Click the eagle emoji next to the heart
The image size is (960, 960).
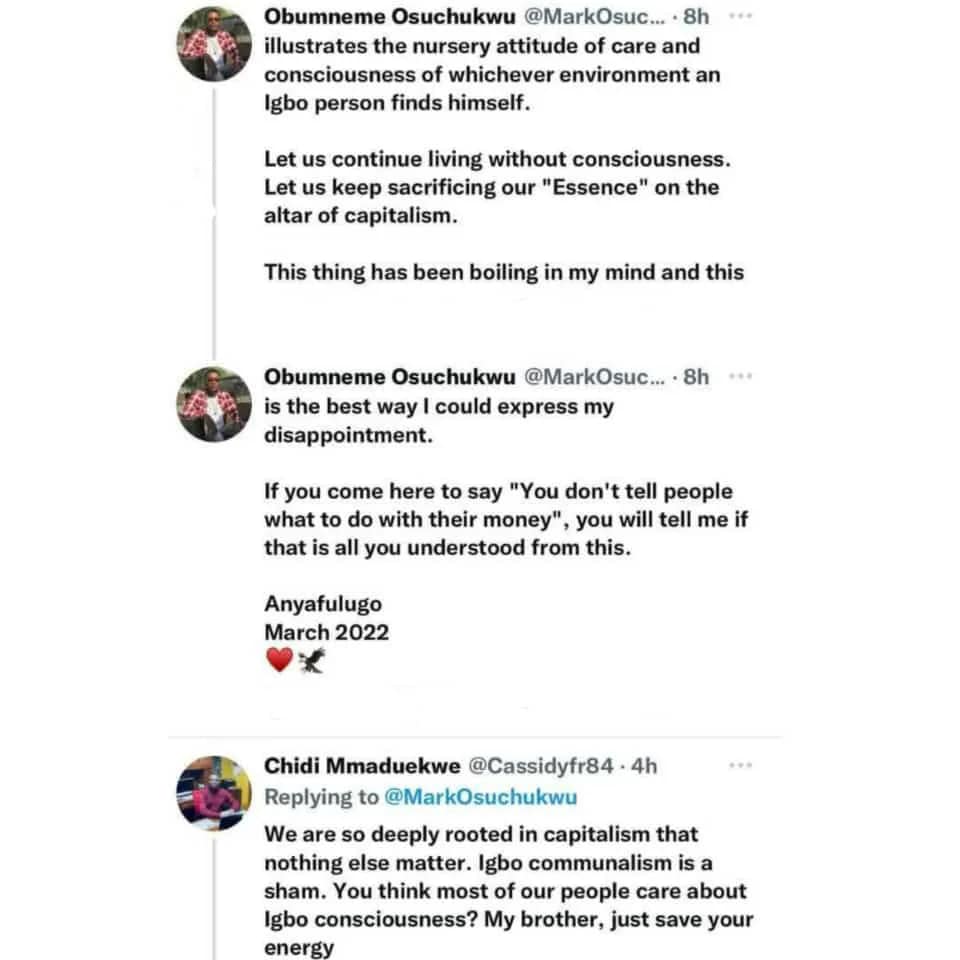click(312, 660)
